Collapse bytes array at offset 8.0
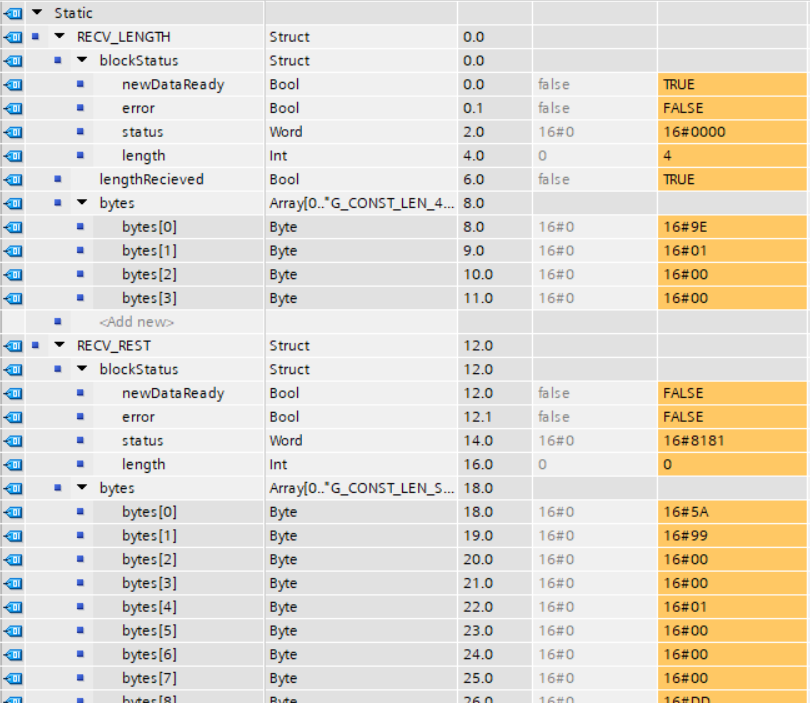The width and height of the screenshot is (810, 703). [82, 202]
